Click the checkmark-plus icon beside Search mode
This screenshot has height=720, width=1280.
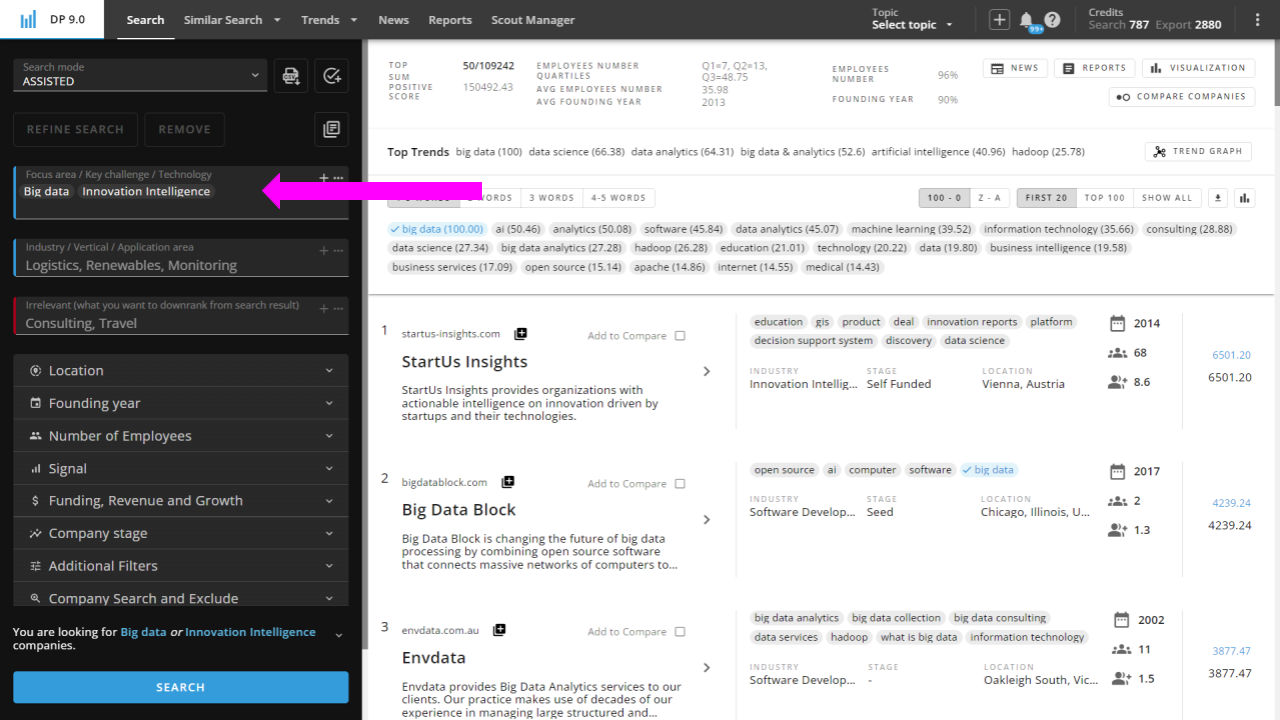[332, 75]
